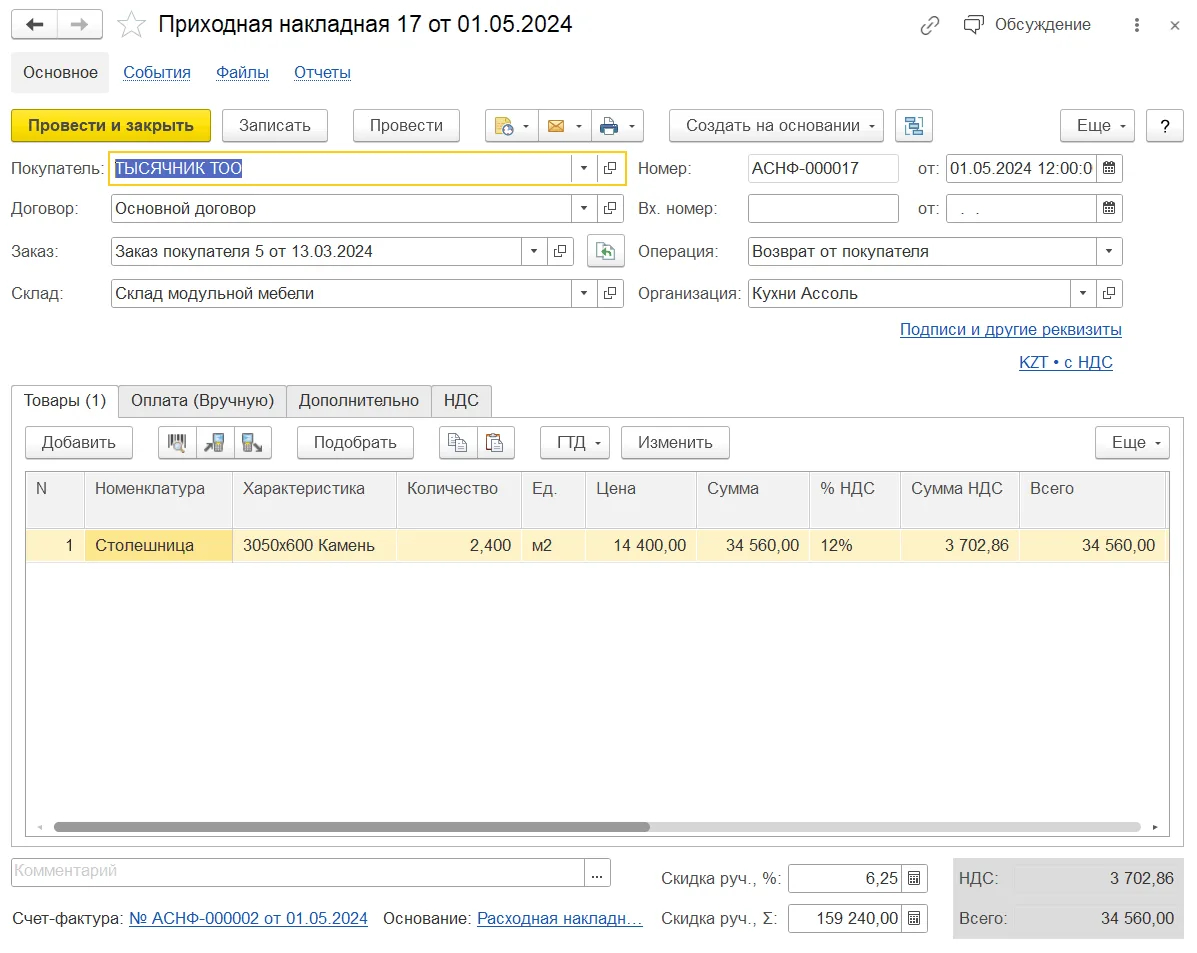The height and width of the screenshot is (953, 1197).
Task: Click the back navigation arrow
Action: coord(34,24)
